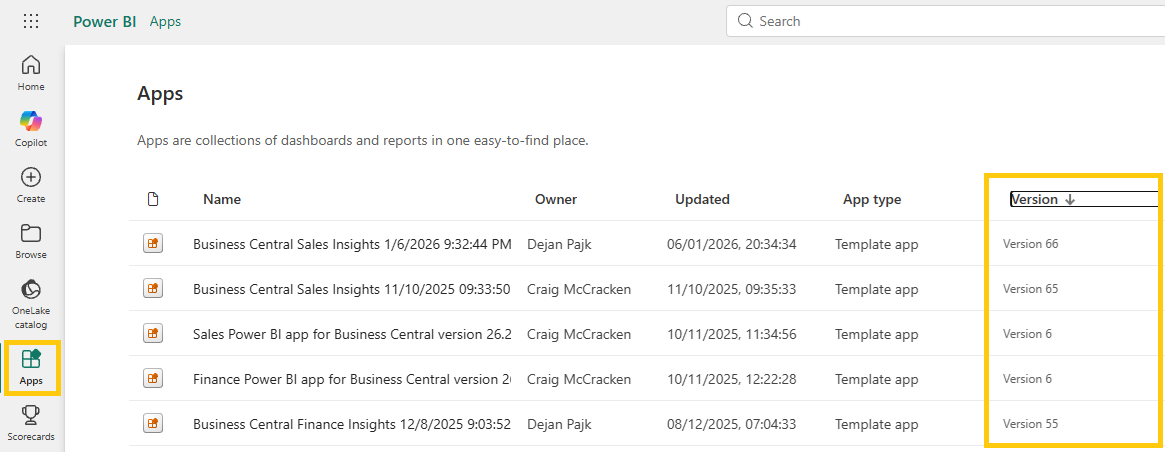This screenshot has height=452, width=1165.
Task: Click the Owner column header
Action: click(556, 199)
